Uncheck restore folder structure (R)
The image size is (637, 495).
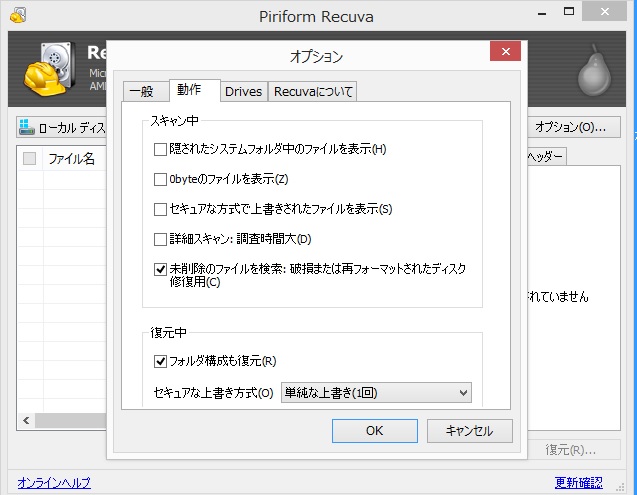click(x=160, y=361)
